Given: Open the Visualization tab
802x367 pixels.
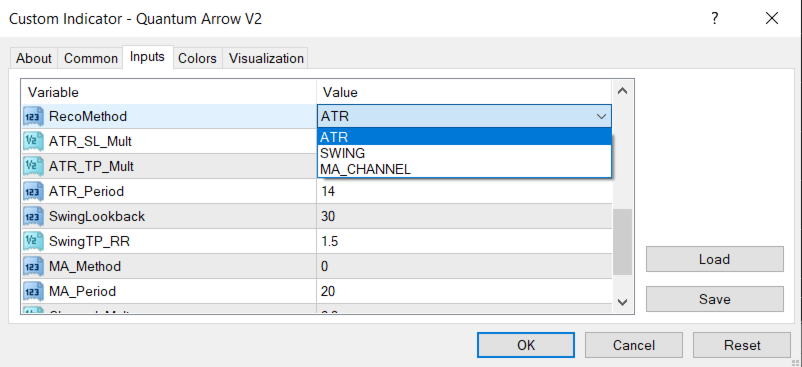Looking at the screenshot, I should click(266, 58).
